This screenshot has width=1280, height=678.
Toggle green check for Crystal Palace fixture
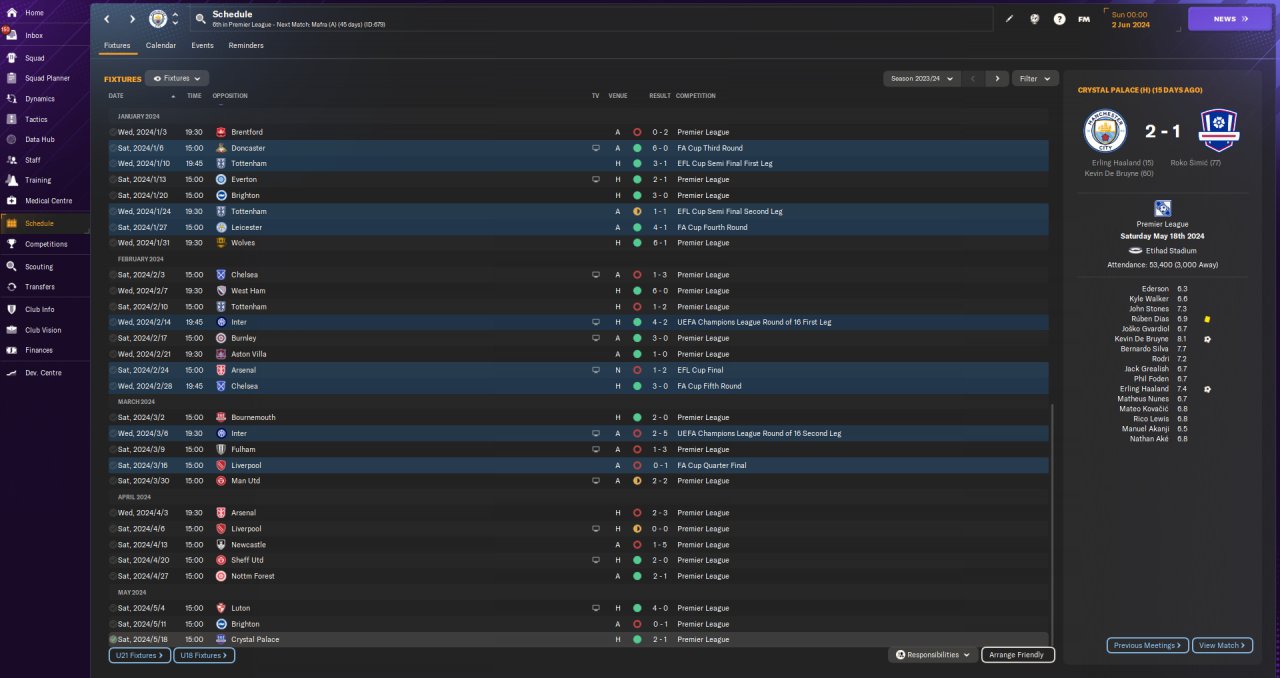(x=113, y=639)
